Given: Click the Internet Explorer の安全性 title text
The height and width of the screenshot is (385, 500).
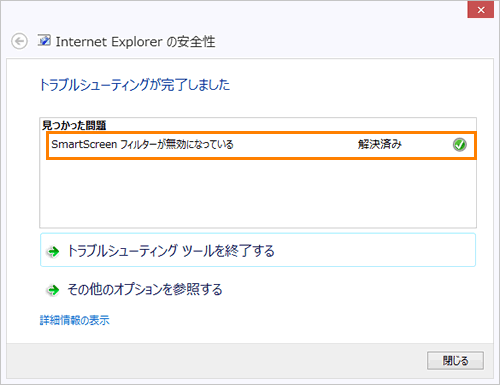Looking at the screenshot, I should (x=135, y=42).
